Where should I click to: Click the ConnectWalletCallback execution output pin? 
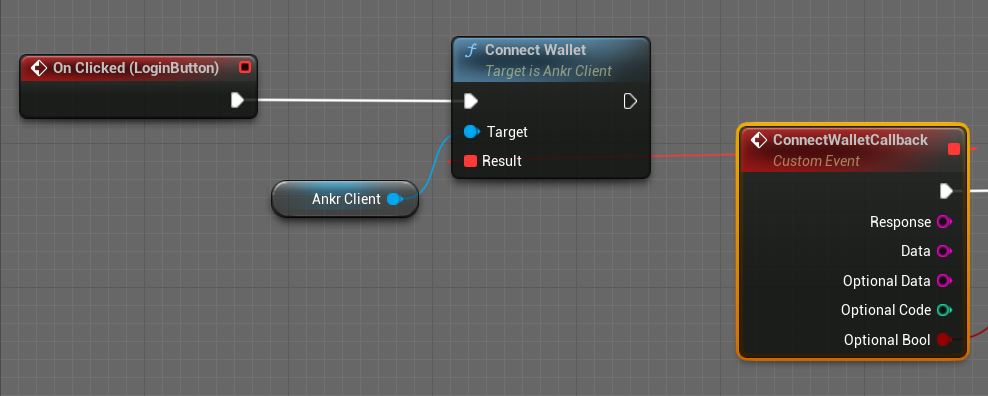click(946, 191)
